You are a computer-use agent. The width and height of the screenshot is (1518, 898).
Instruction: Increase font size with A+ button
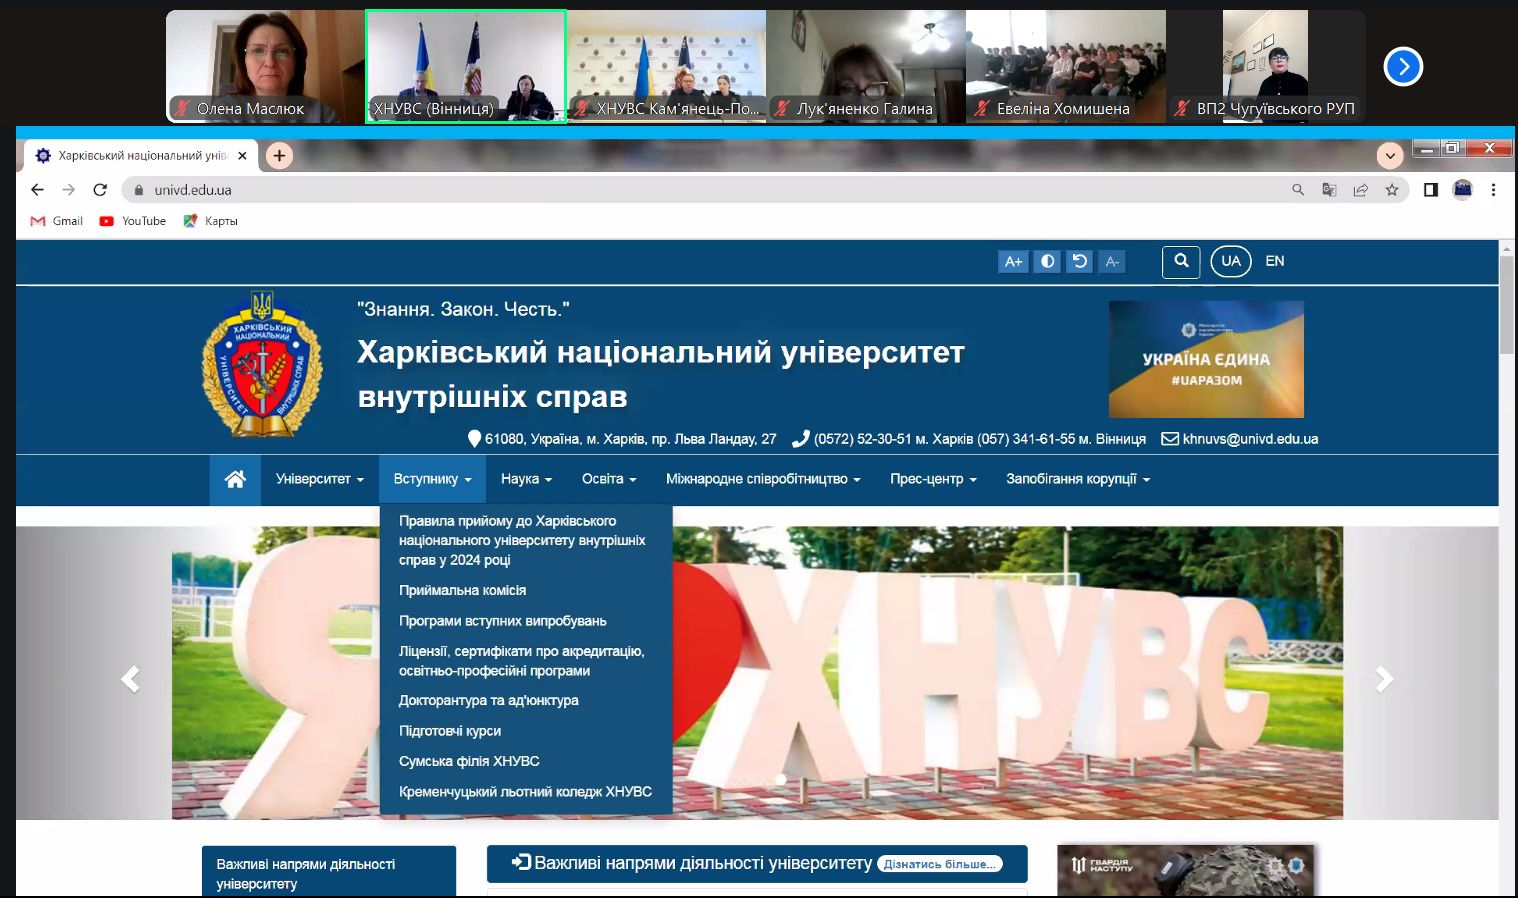click(x=1013, y=261)
